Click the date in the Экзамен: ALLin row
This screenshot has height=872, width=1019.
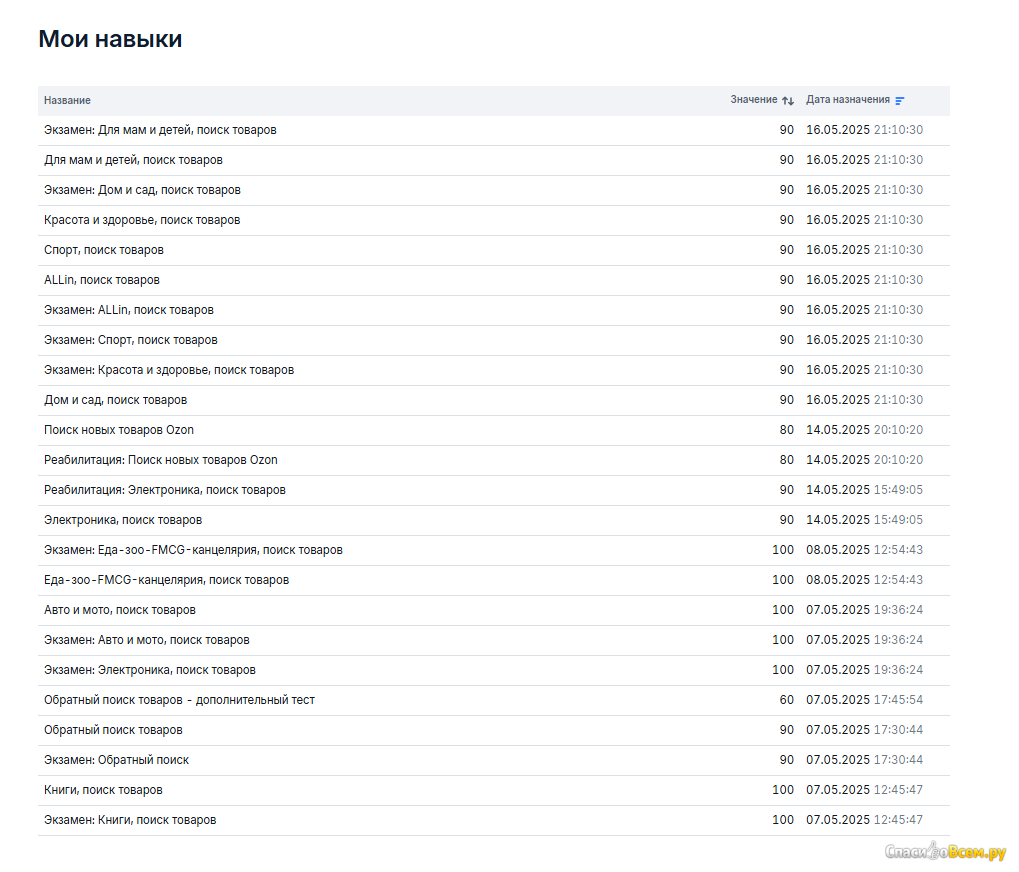[x=864, y=311]
